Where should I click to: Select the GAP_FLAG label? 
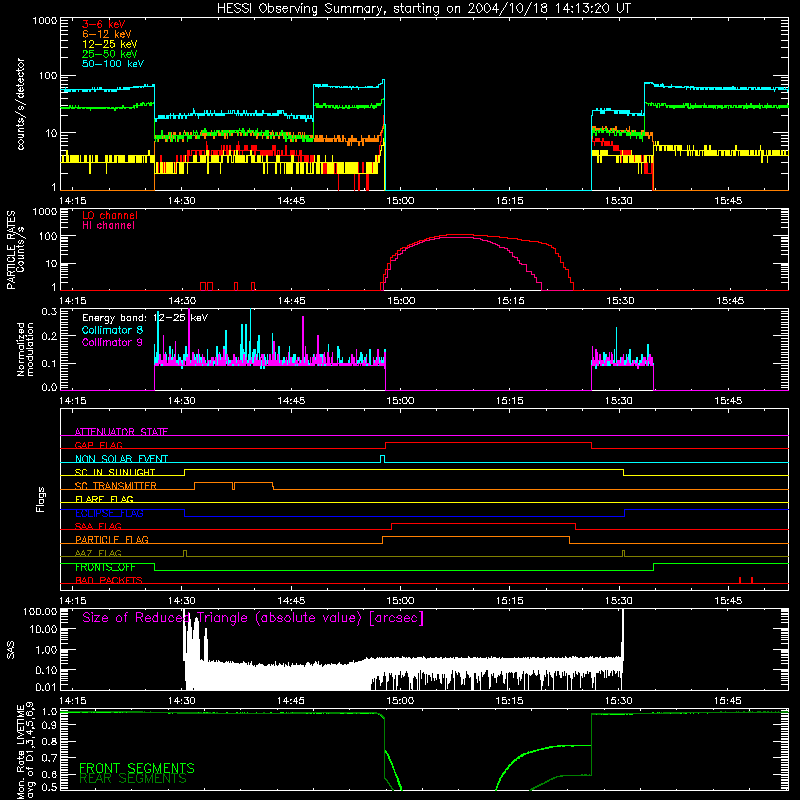point(98,445)
